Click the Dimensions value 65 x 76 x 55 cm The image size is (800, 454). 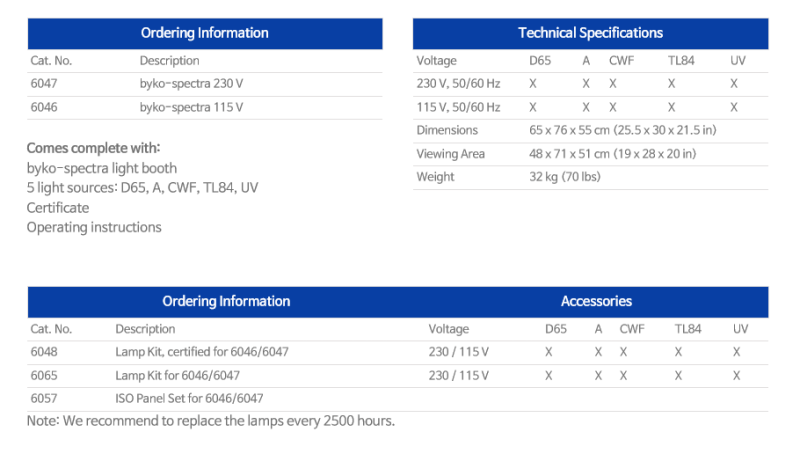tap(622, 130)
